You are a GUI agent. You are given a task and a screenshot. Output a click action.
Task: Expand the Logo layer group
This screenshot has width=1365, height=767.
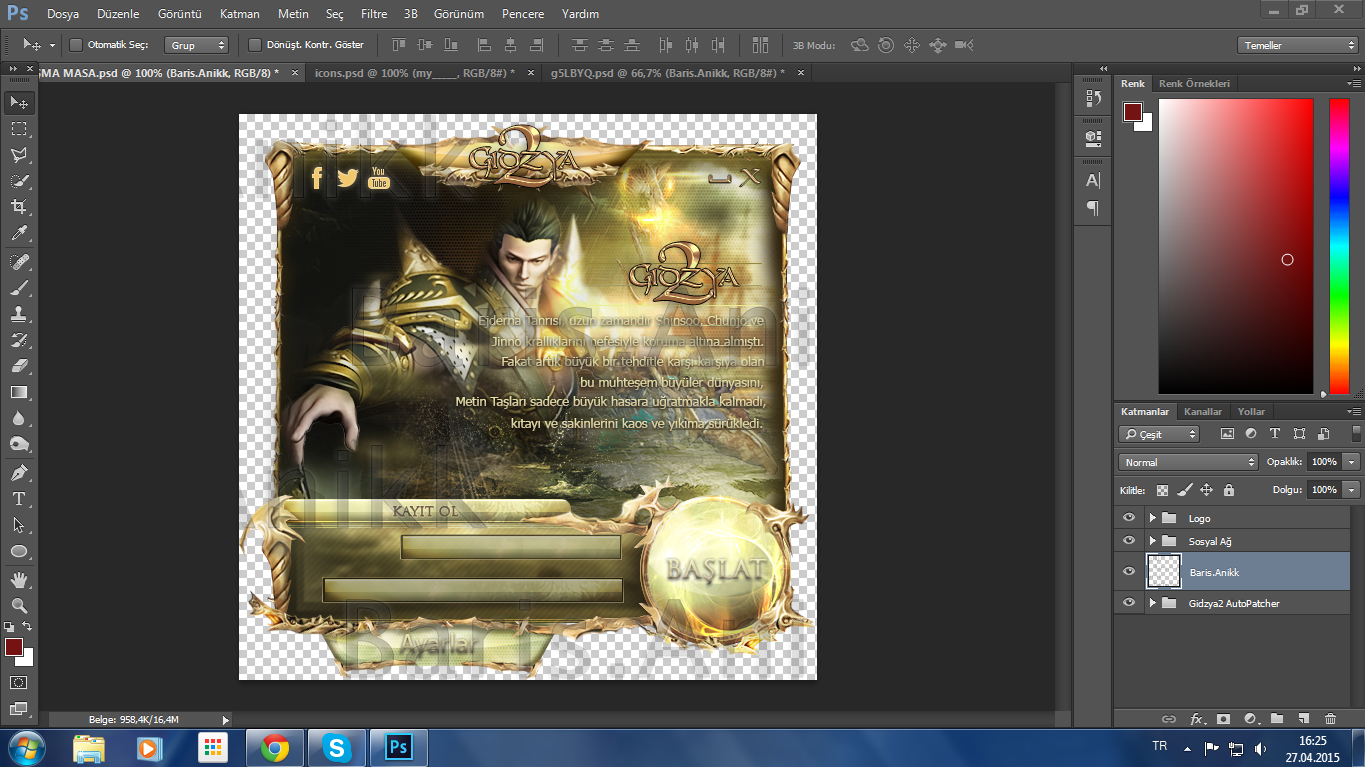pos(1152,518)
